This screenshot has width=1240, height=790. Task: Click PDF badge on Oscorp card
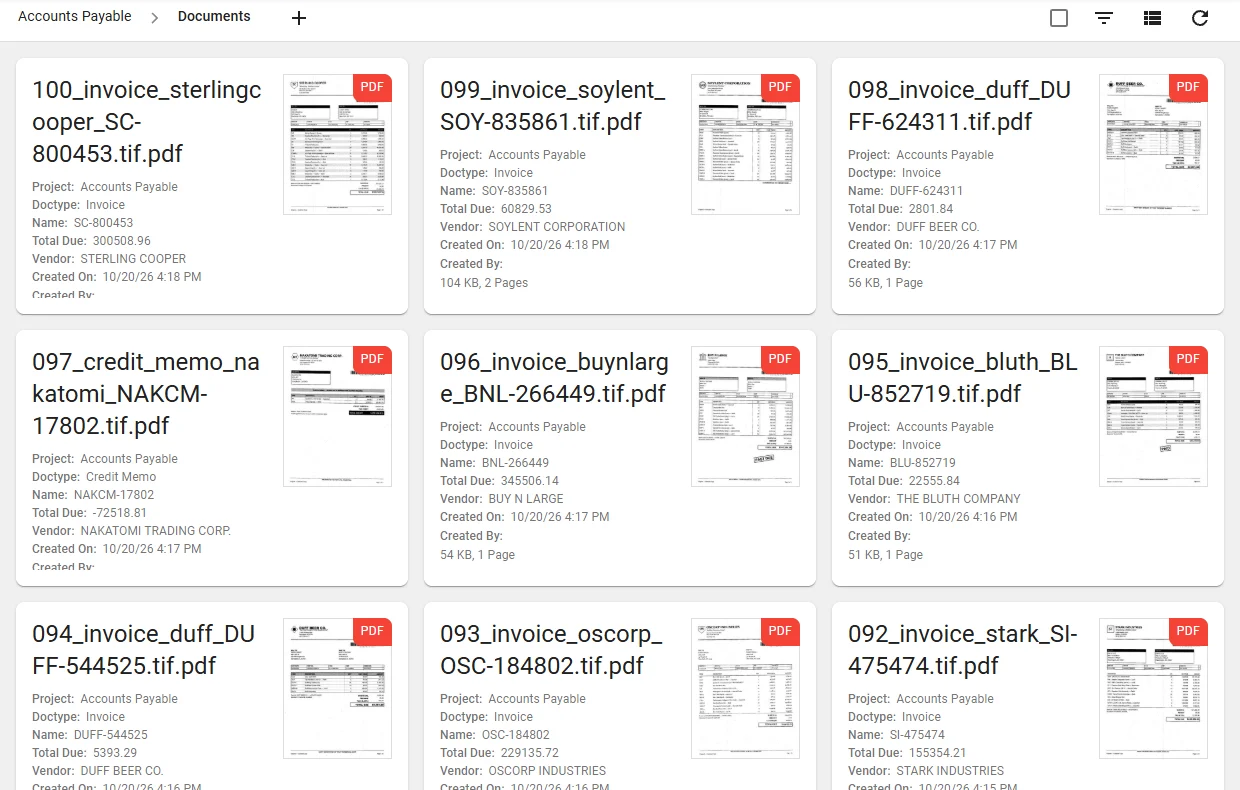click(x=780, y=632)
